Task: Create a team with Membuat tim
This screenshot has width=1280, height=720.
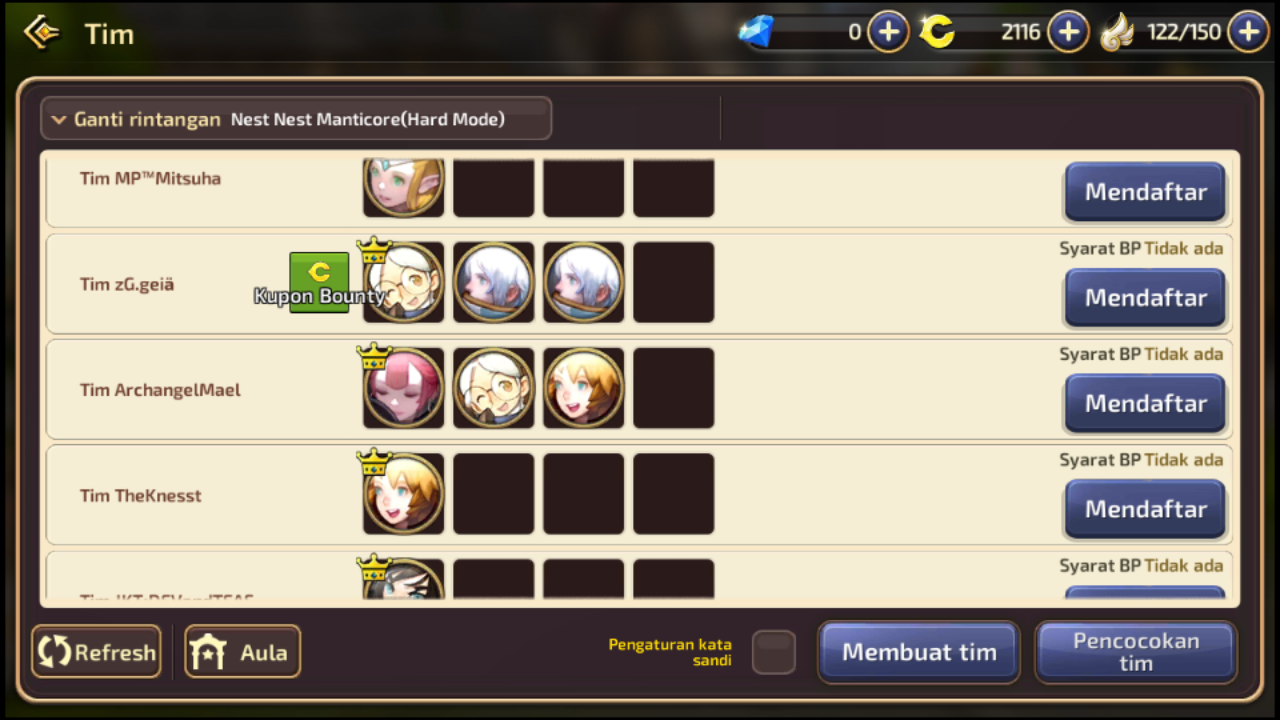Action: pos(919,652)
